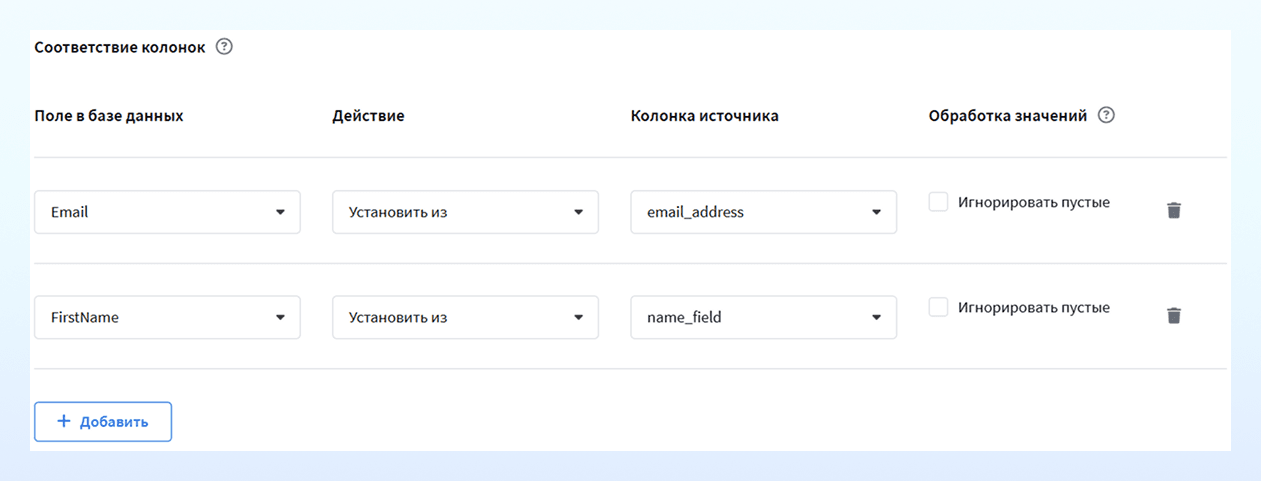1261x481 pixels.
Task: Click the Действие column header
Action: 368,116
